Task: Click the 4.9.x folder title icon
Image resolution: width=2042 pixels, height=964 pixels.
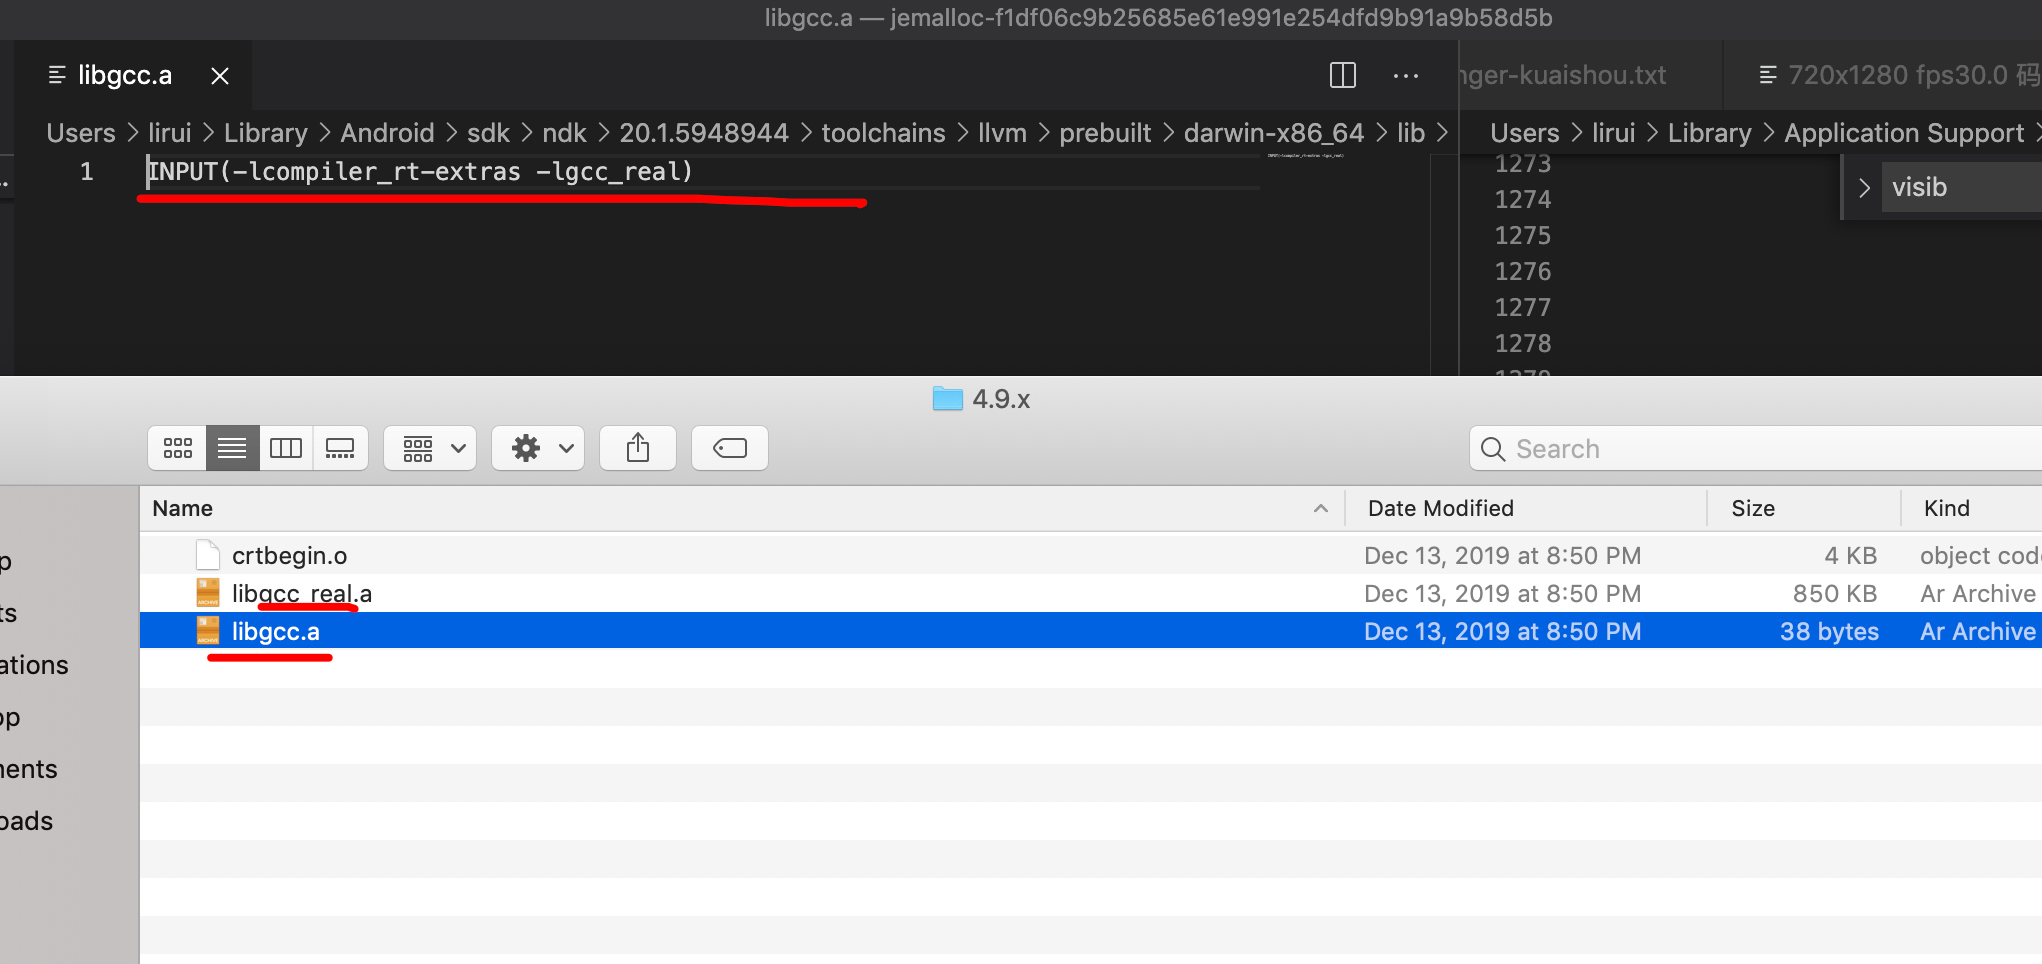Action: pos(947,399)
